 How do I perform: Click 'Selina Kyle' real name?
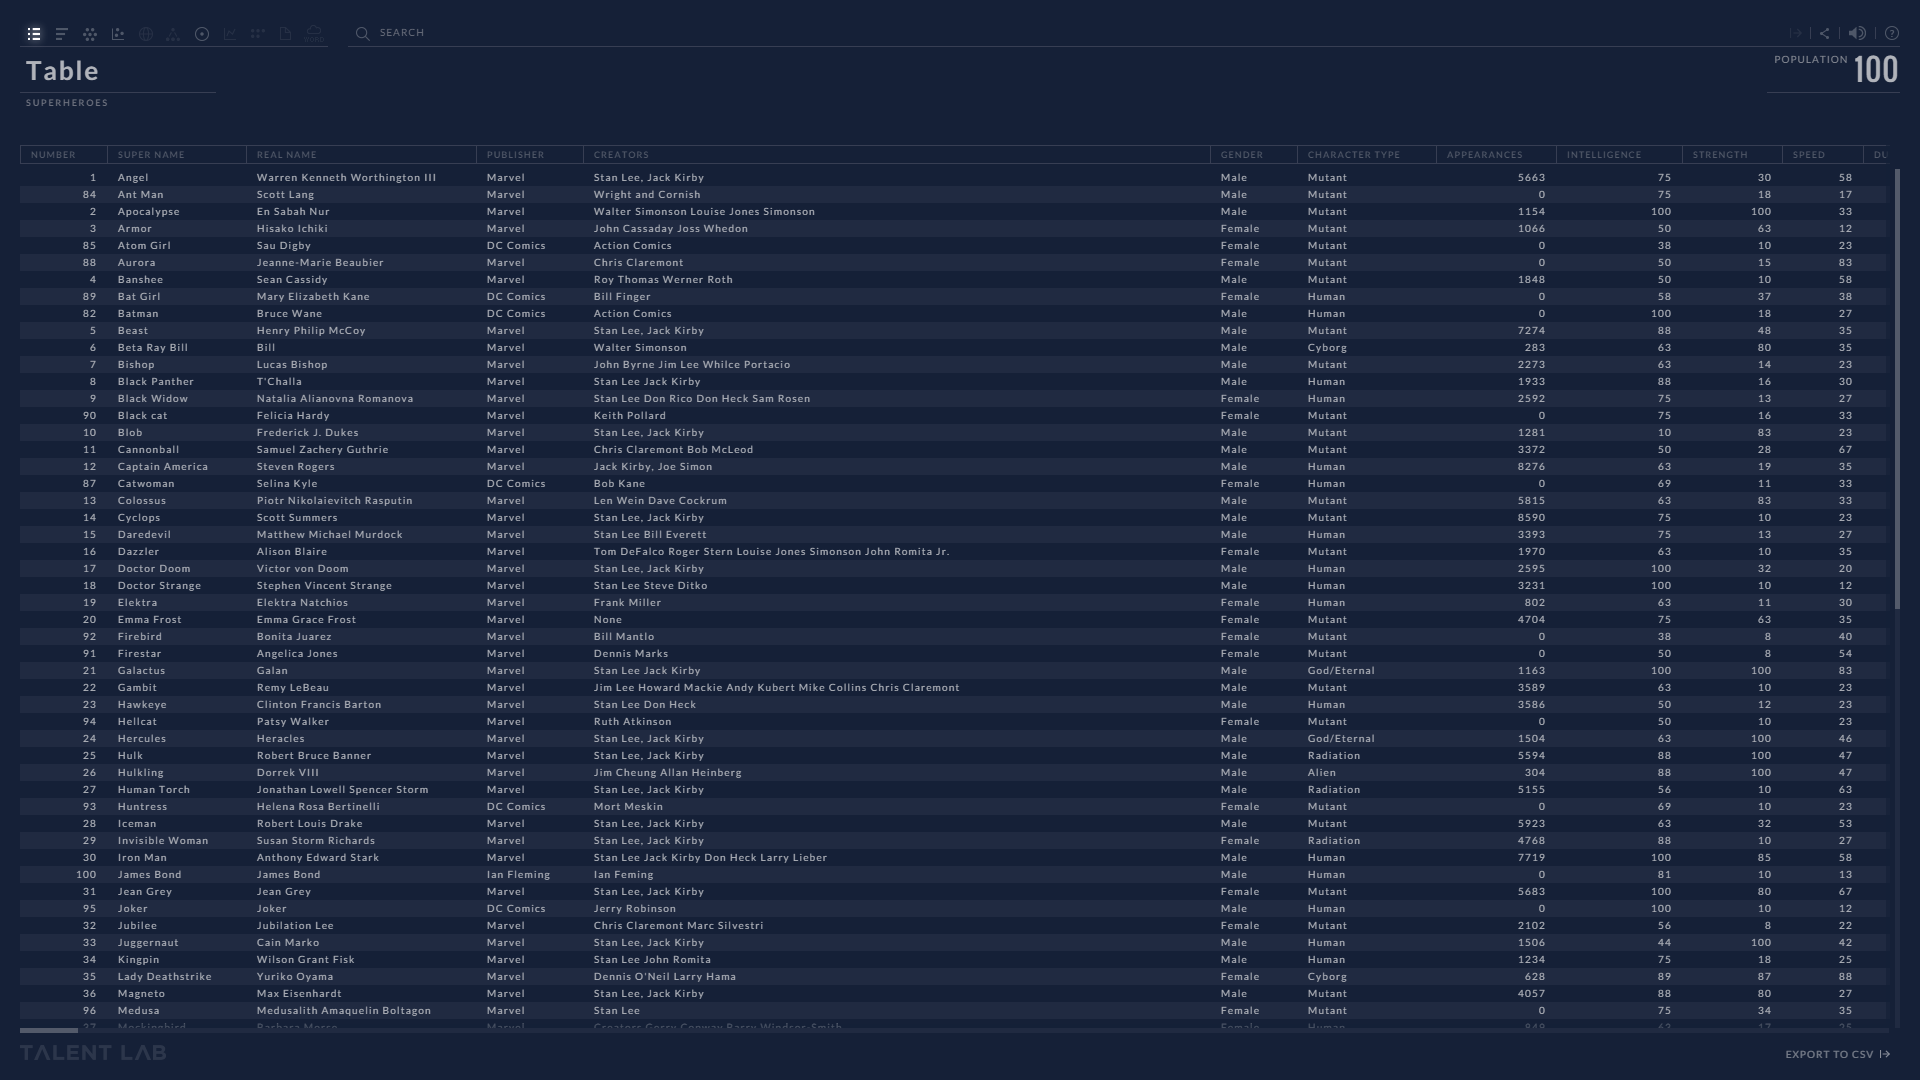[287, 484]
